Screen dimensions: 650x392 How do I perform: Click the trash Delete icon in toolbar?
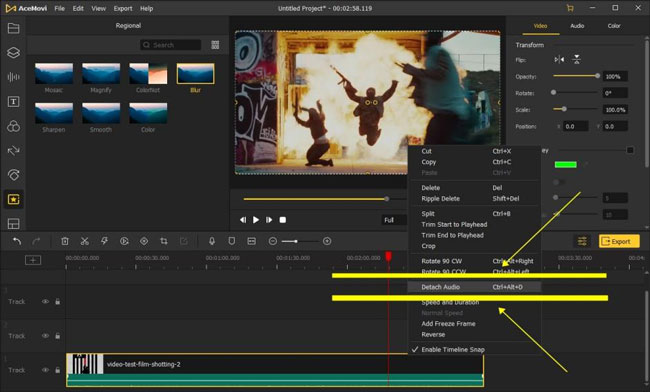click(65, 241)
